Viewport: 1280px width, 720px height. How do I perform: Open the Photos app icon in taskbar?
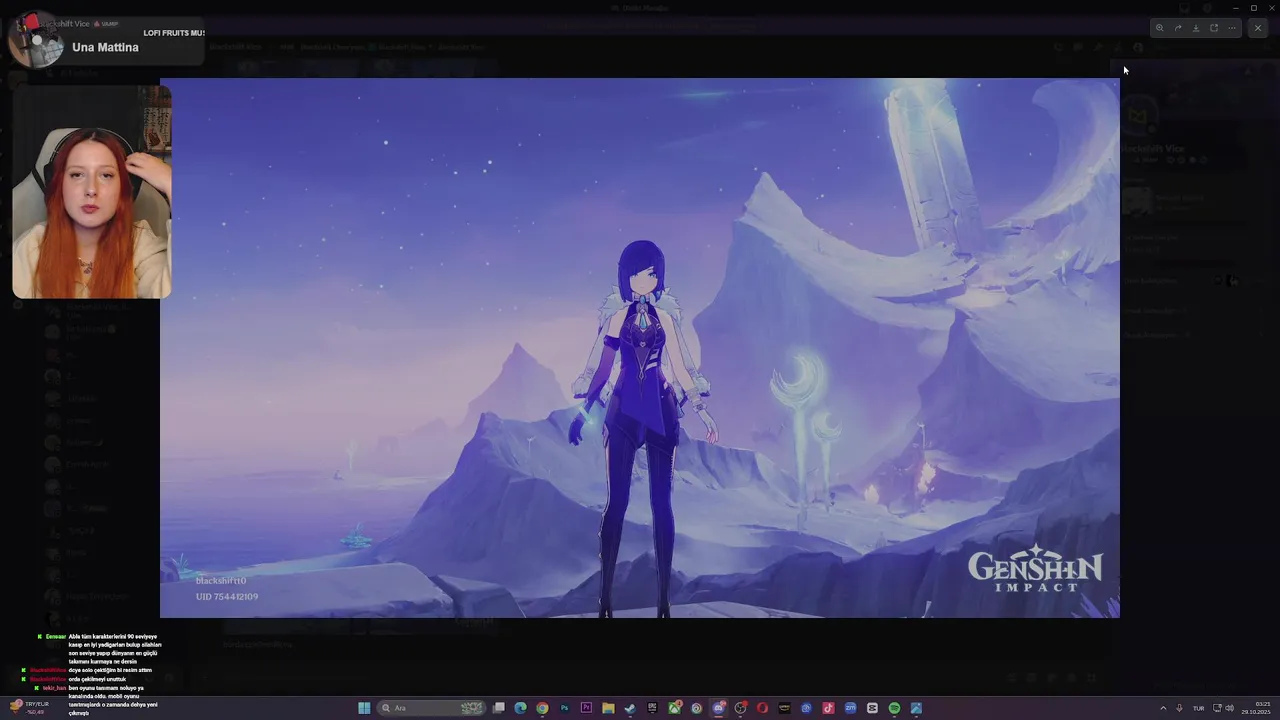pyautogui.click(x=916, y=708)
